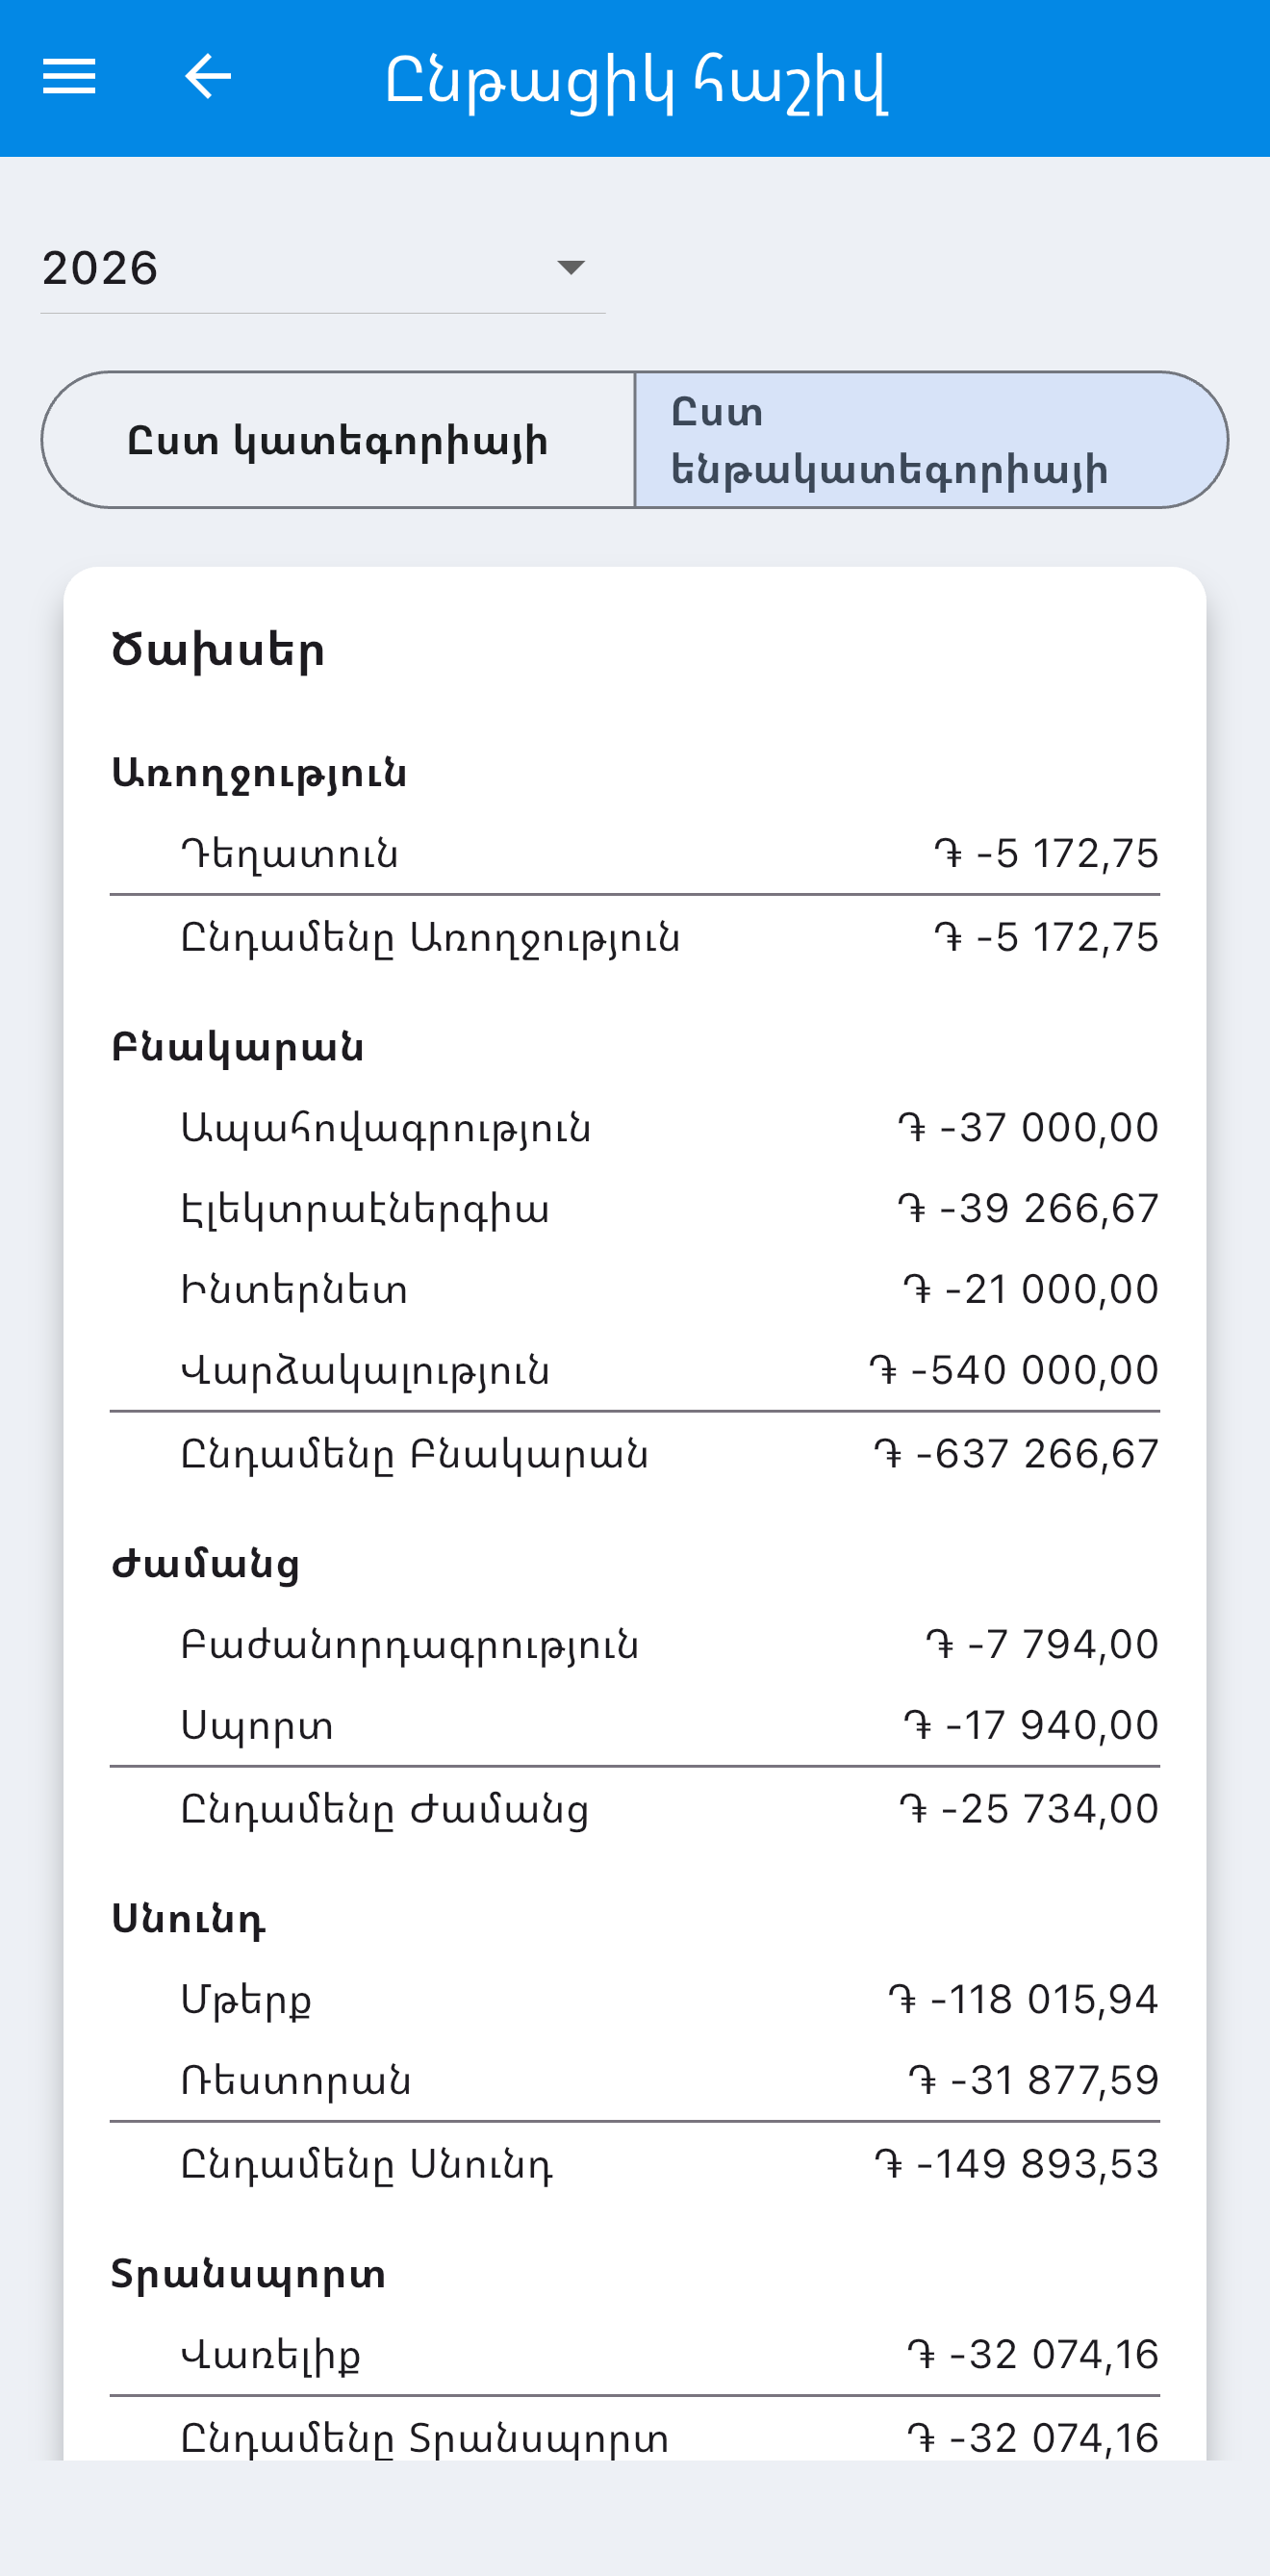Select the Ռեստորան expense row
Screen dimensions: 1270x2576
pos(634,2081)
